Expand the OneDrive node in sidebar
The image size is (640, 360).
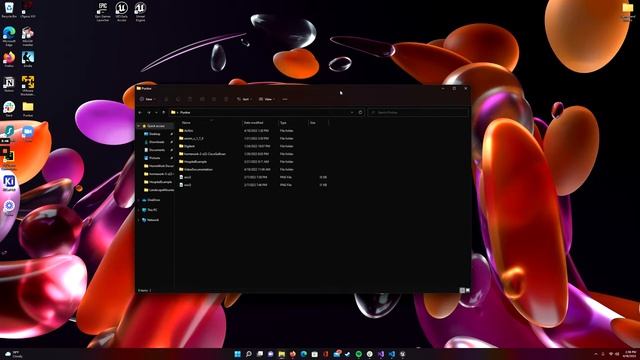pos(139,200)
